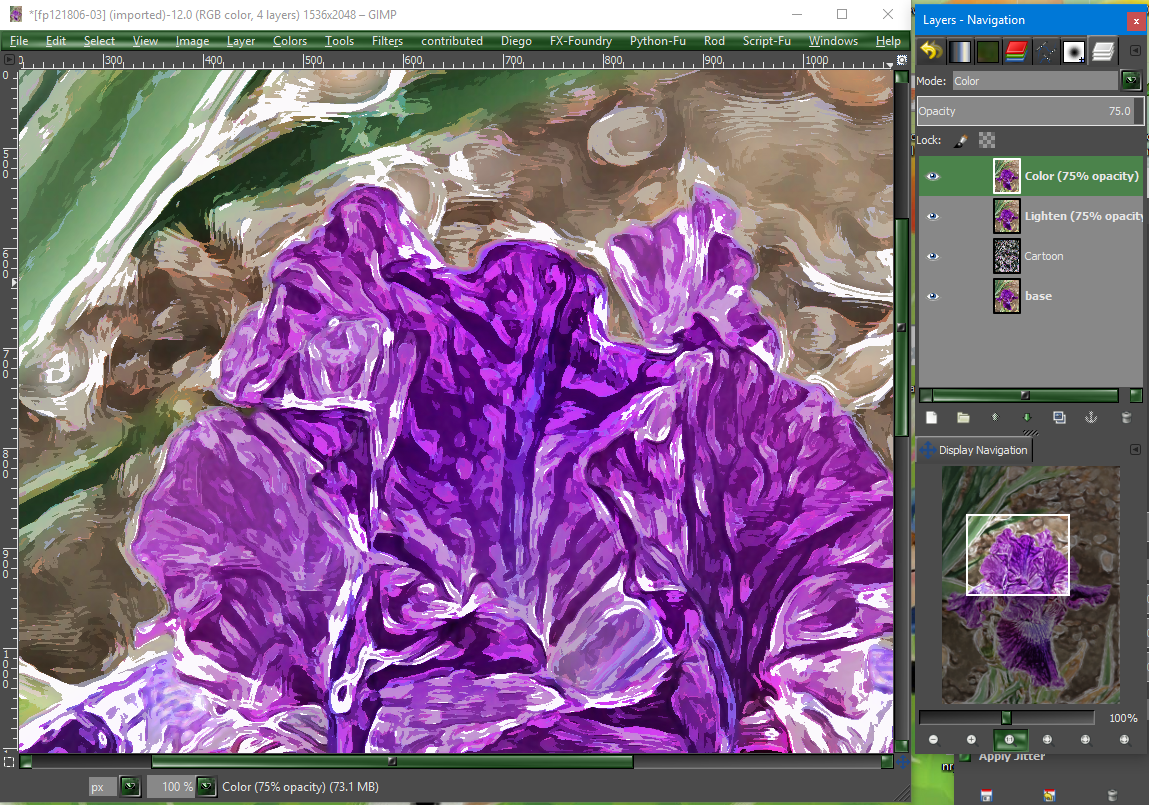1149x805 pixels.
Task: Open the Python-Fu menu
Action: (x=657, y=41)
